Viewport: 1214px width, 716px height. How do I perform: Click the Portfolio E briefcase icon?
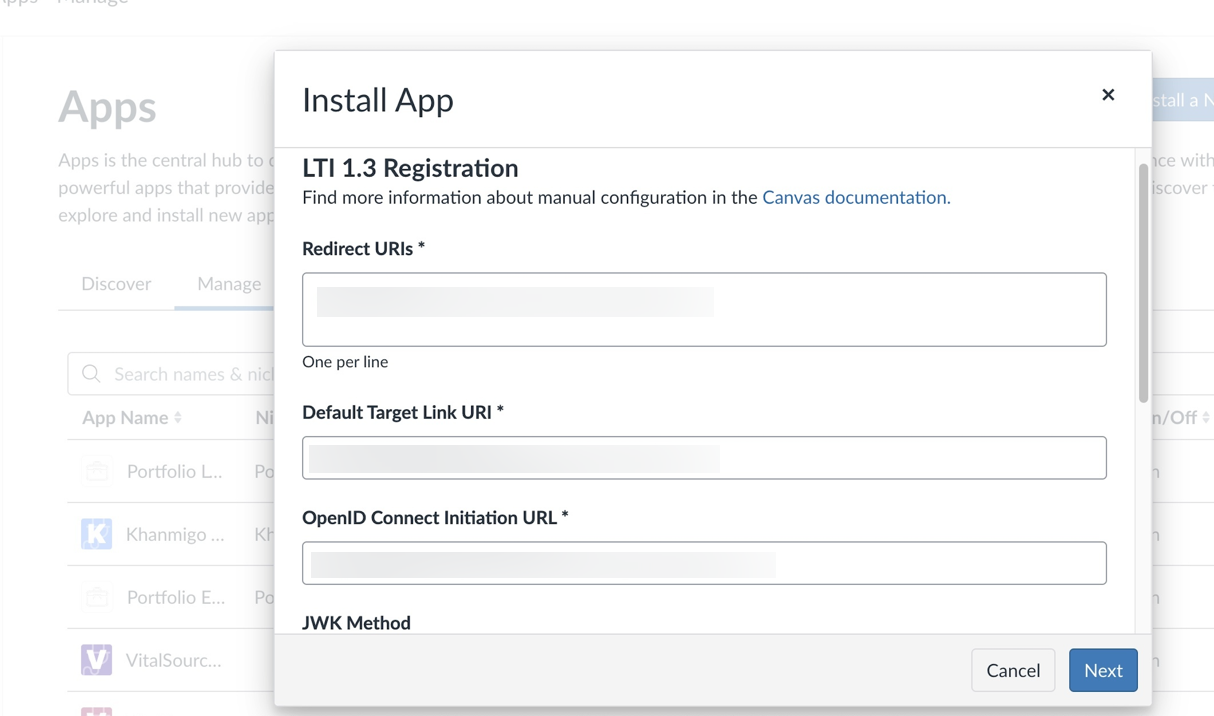click(96, 597)
